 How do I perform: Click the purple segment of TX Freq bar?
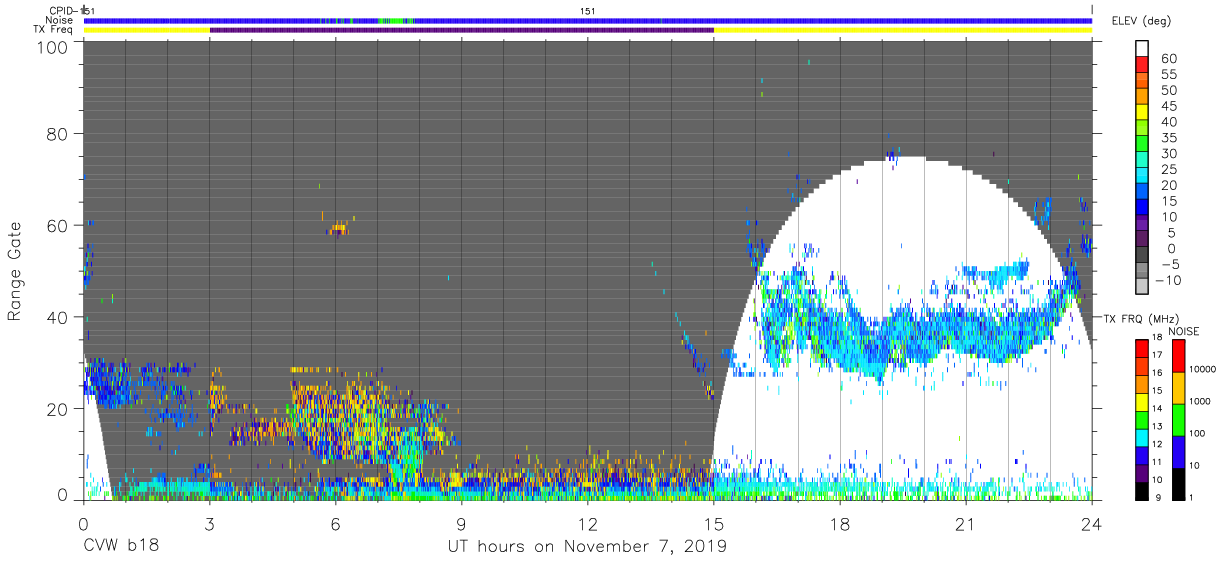click(461, 30)
